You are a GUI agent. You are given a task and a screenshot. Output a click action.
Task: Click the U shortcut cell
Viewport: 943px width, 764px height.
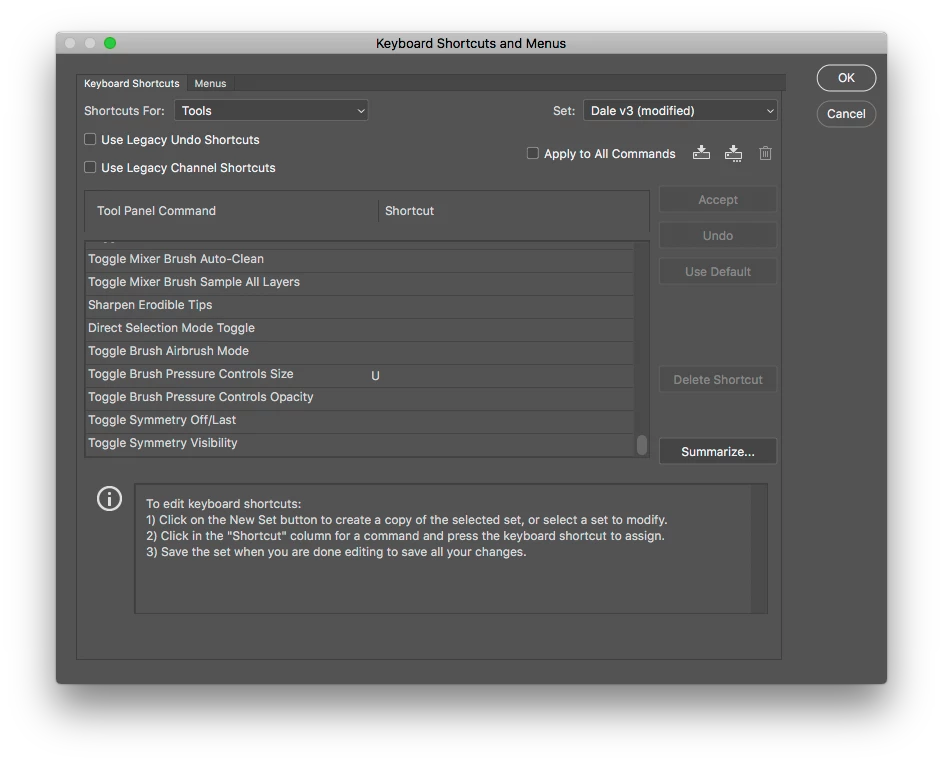(375, 376)
